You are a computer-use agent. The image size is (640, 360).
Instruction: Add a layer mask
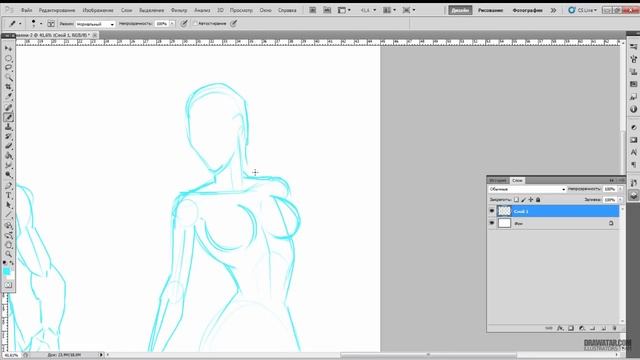point(571,328)
